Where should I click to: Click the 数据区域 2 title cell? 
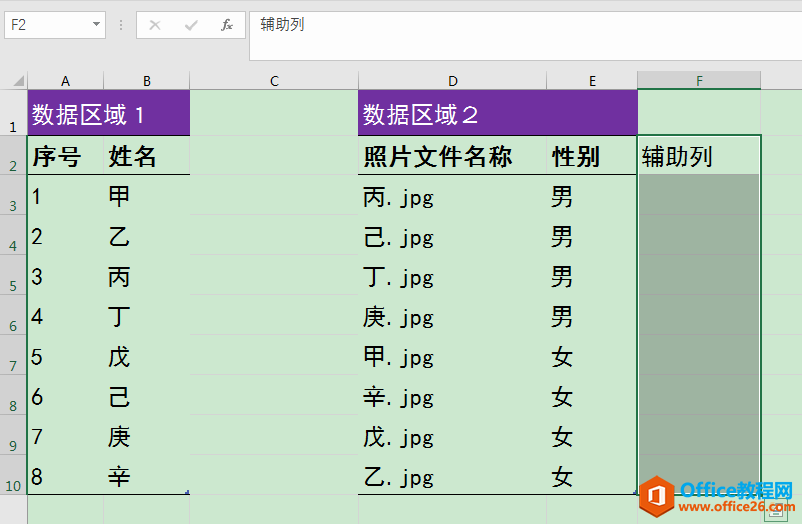point(498,113)
